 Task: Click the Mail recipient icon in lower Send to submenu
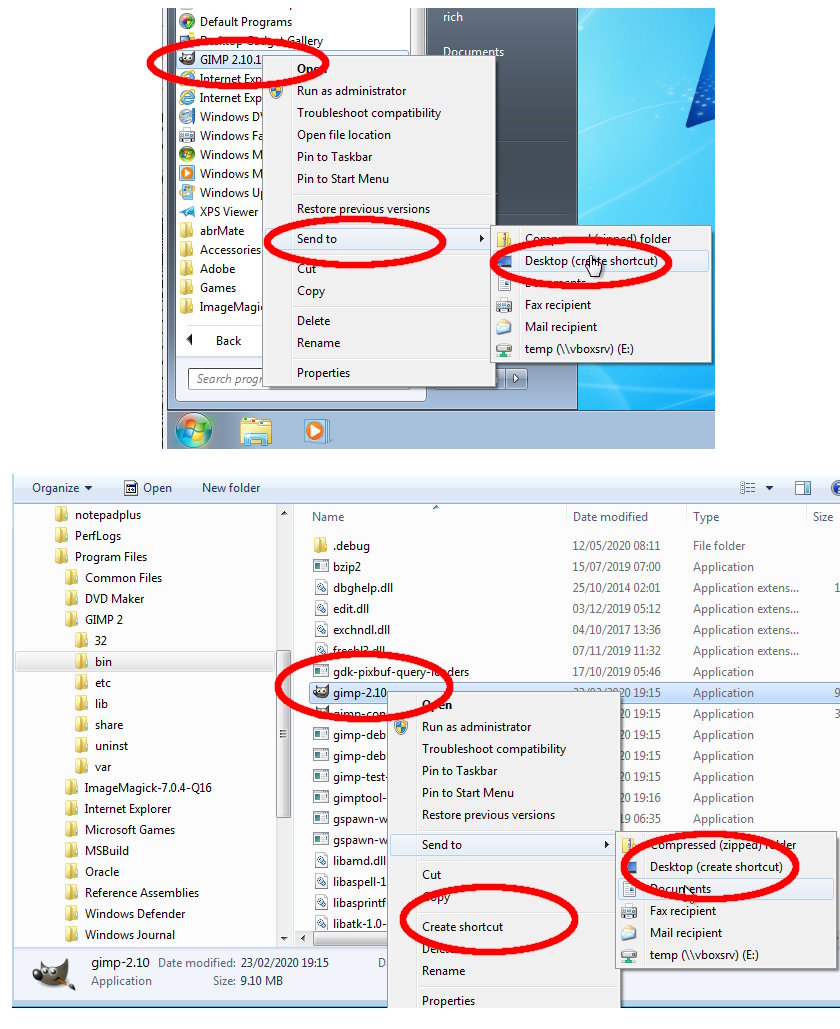629,933
